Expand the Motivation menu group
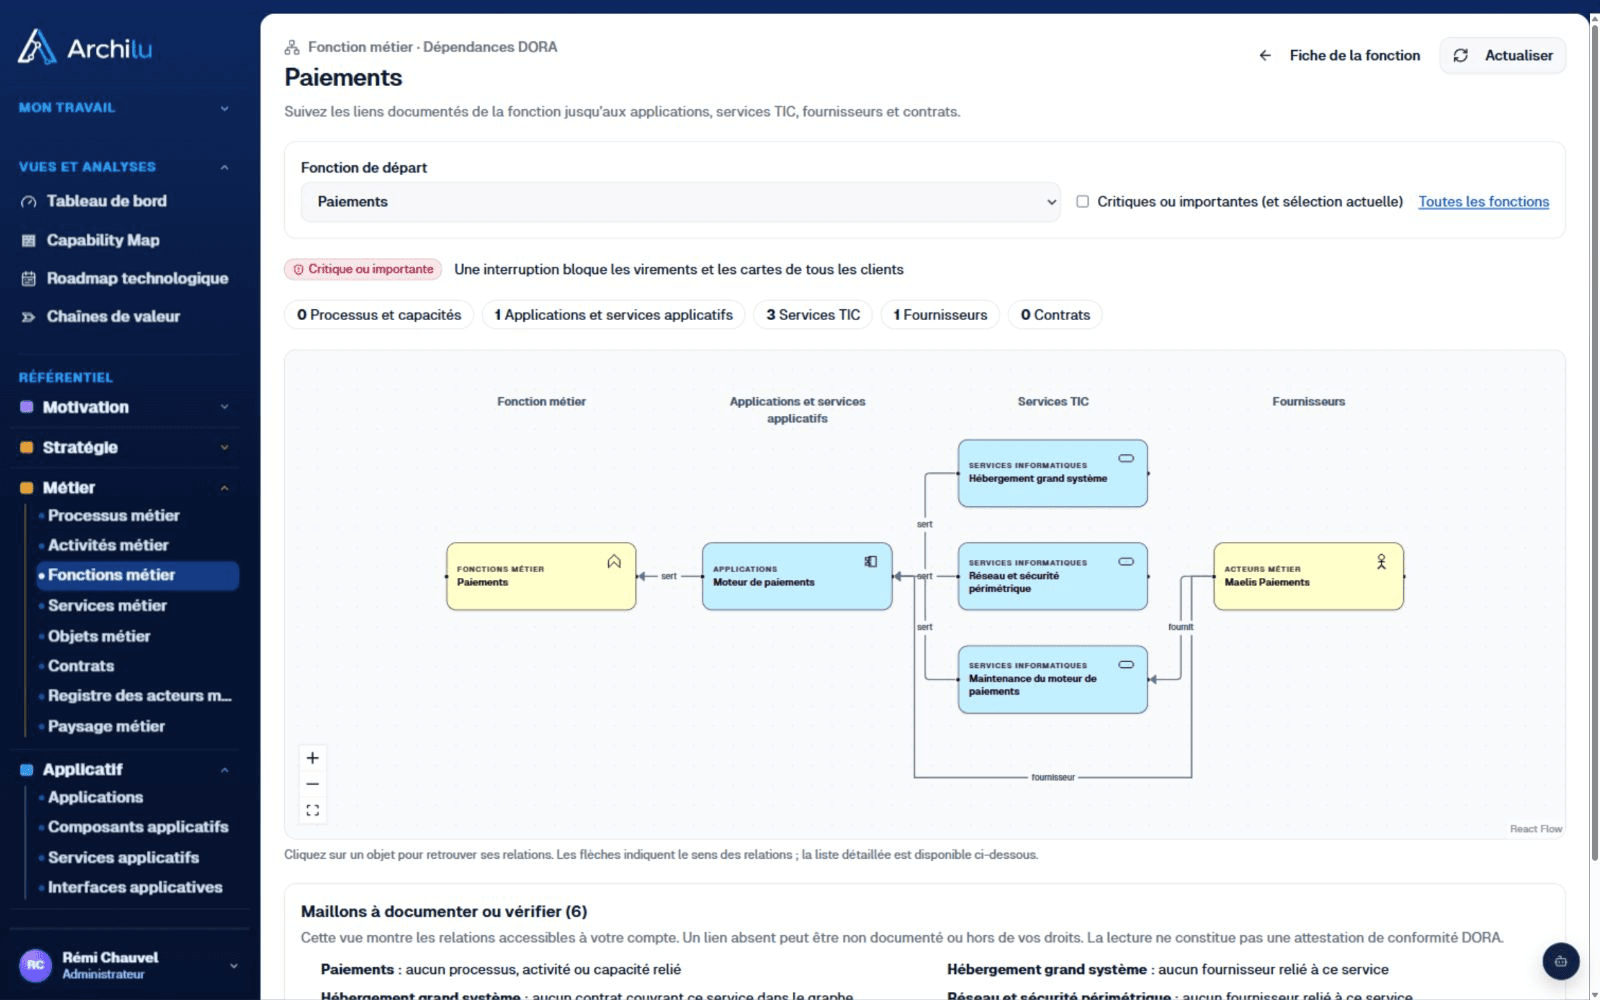Viewport: 1600px width, 1000px height. (124, 408)
